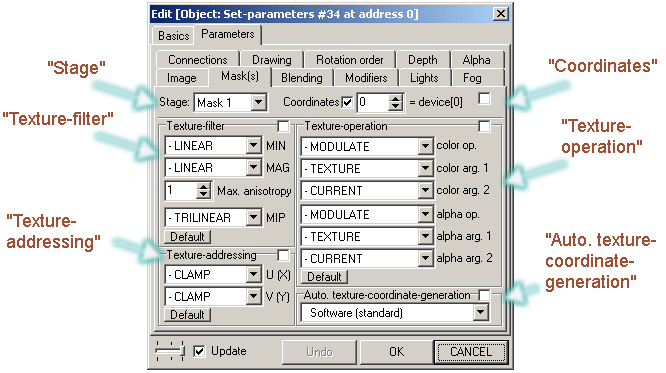Image resolution: width=666 pixels, height=373 pixels.
Task: Open the color arg. 1 dropdown
Action: 367,169
